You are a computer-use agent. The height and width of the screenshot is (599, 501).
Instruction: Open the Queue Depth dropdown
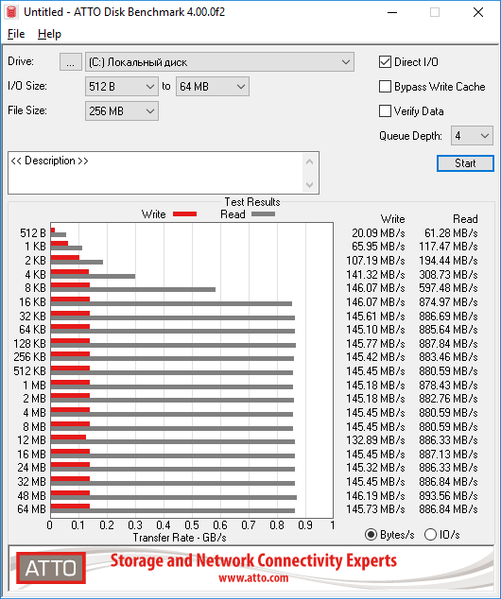click(472, 136)
